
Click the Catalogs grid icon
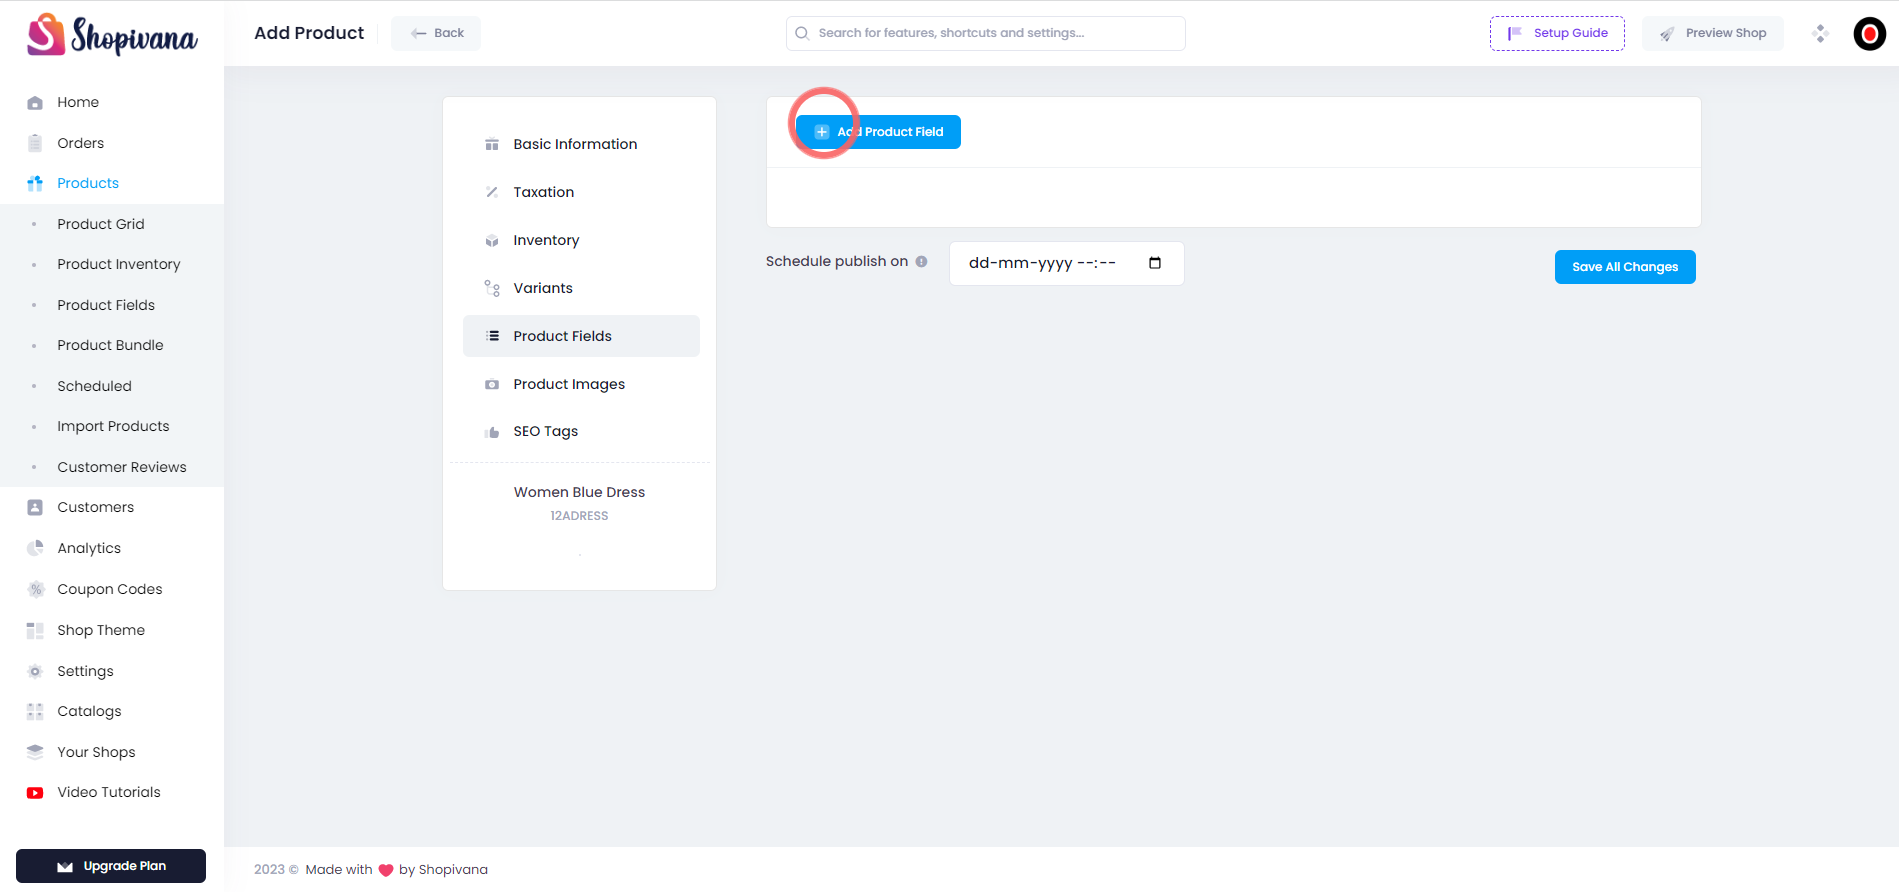click(x=35, y=711)
